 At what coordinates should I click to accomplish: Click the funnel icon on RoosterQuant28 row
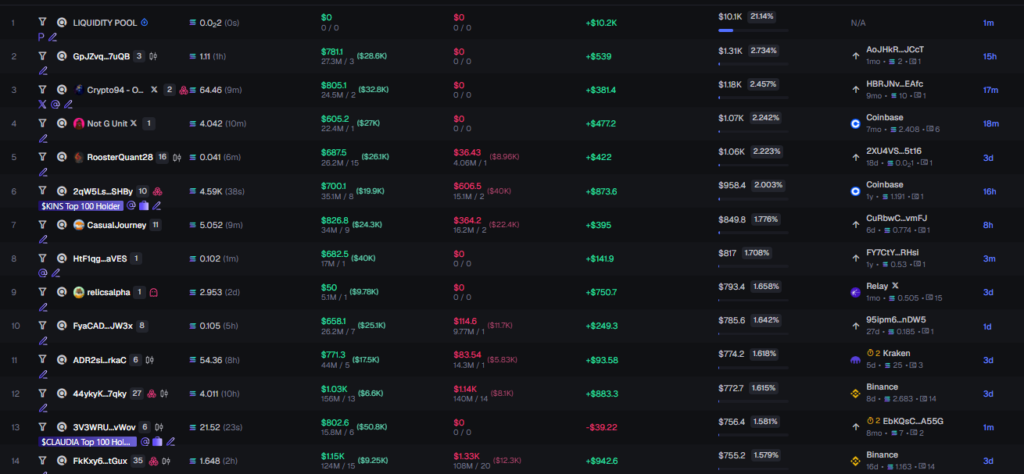click(x=42, y=157)
